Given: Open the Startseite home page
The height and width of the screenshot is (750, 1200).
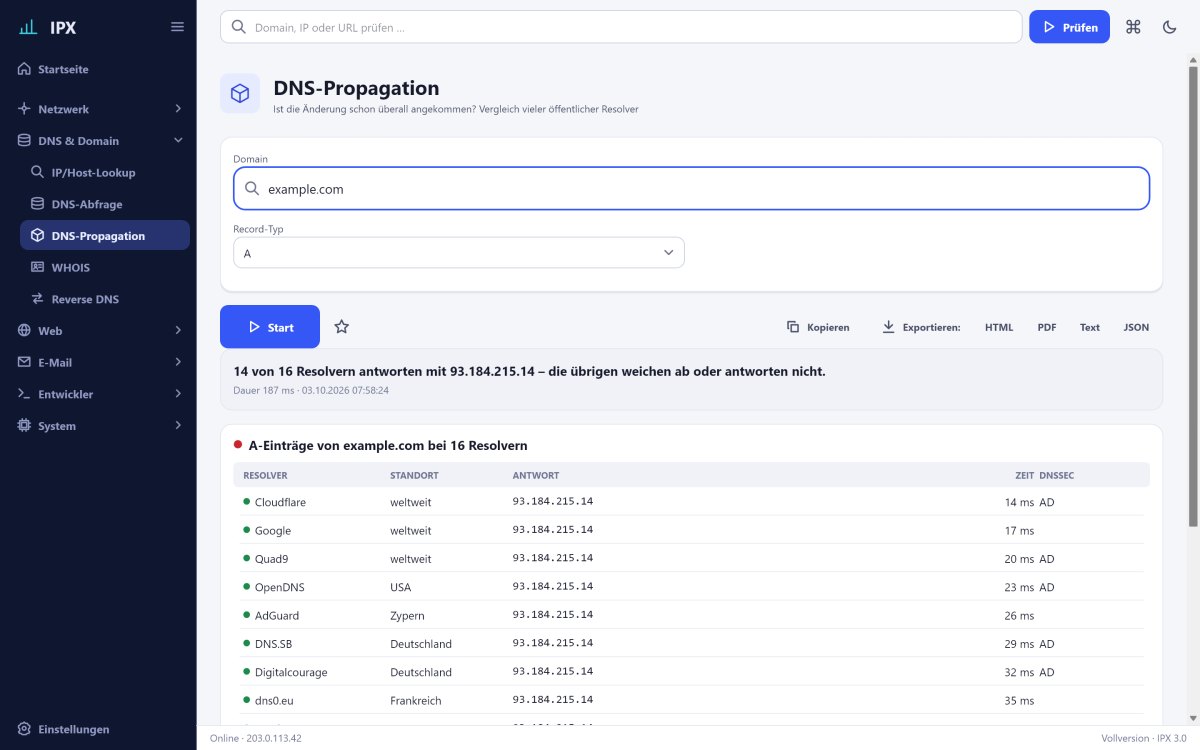Looking at the screenshot, I should pyautogui.click(x=98, y=70).
